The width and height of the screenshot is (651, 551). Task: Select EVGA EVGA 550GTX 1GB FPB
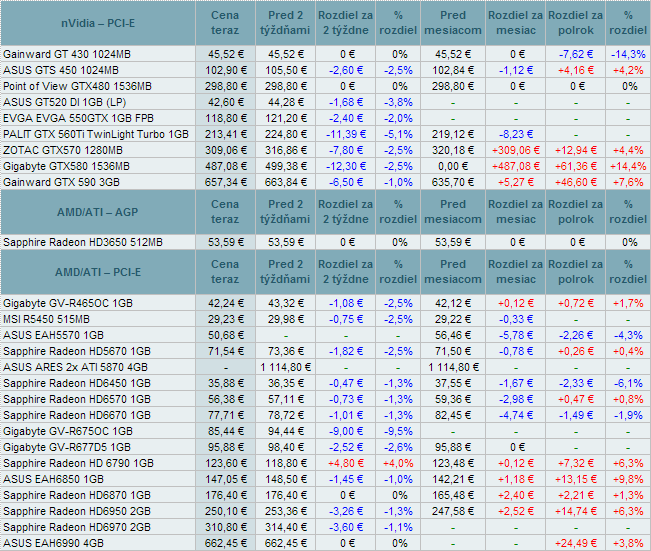(78, 118)
